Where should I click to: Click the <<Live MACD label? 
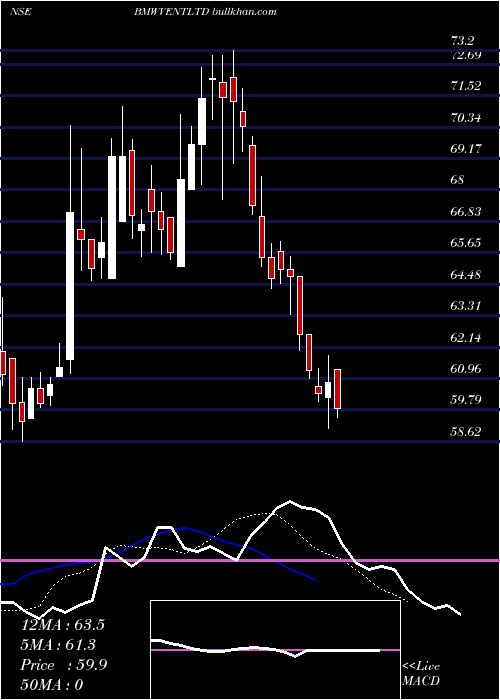click(x=421, y=674)
